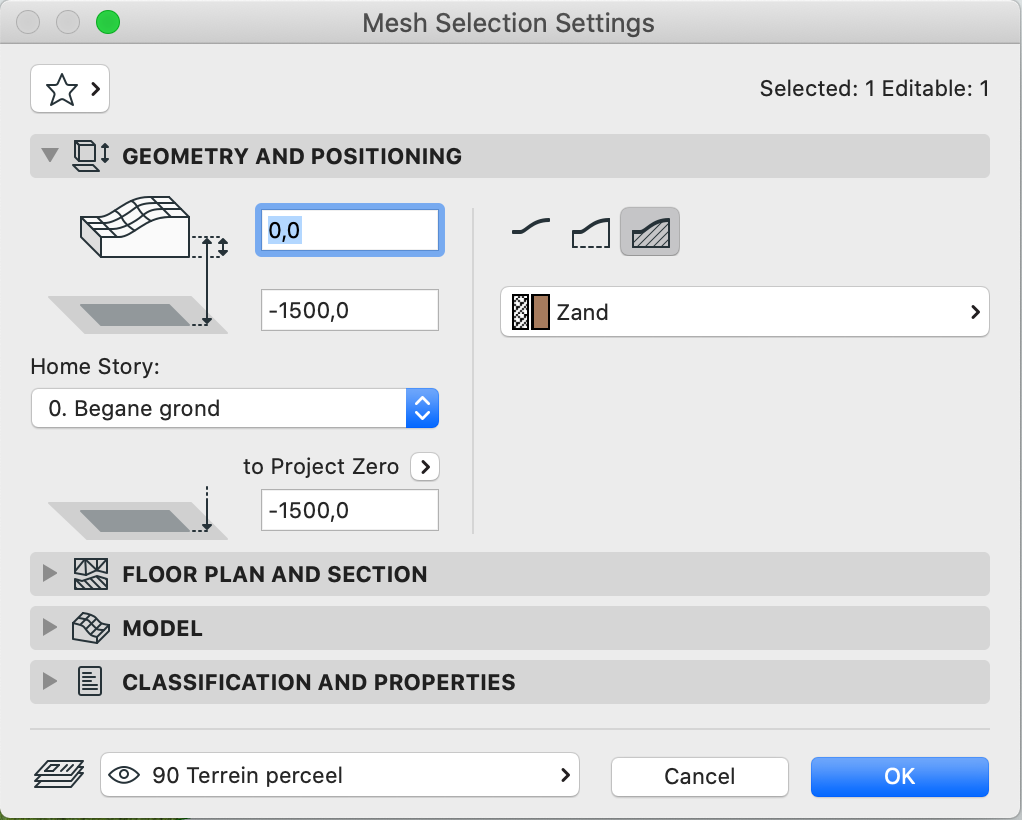This screenshot has height=820, width=1022.
Task: Click the Classification and Properties document icon
Action: 90,682
